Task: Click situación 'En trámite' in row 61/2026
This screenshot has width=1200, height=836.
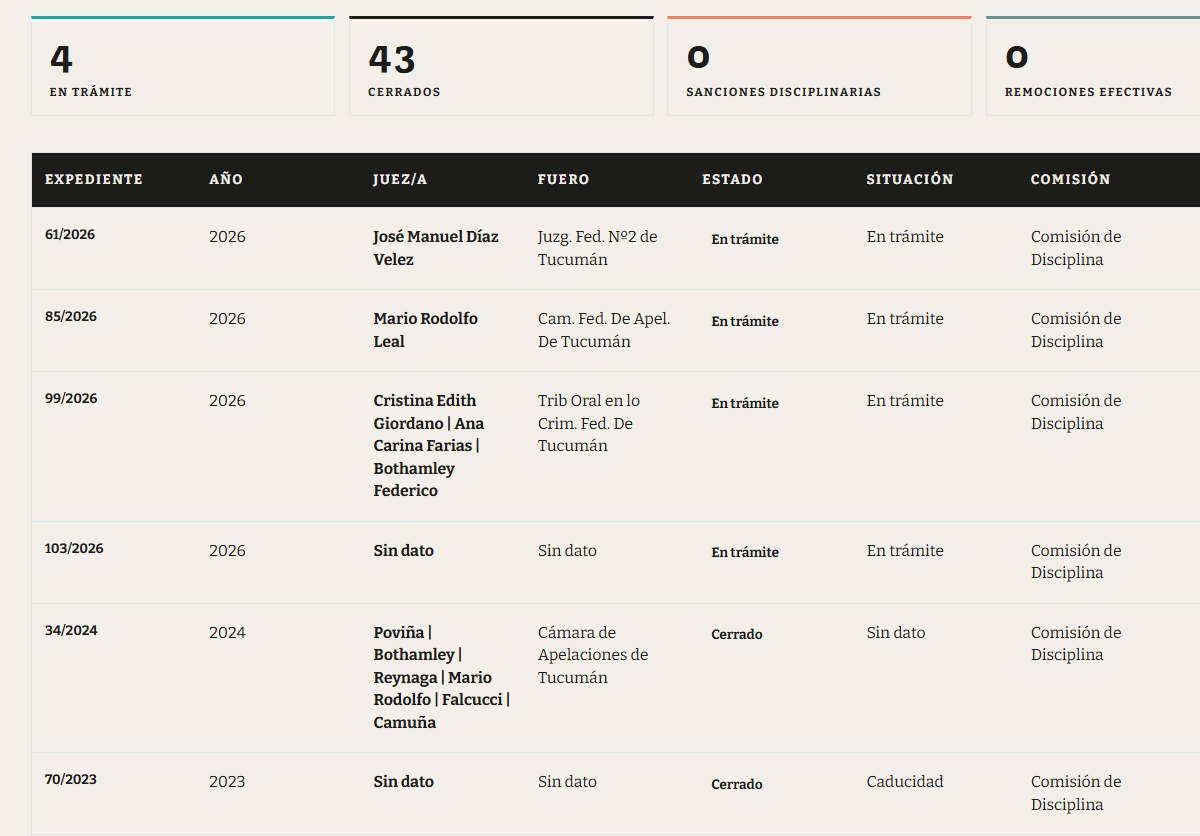Action: pos(905,237)
